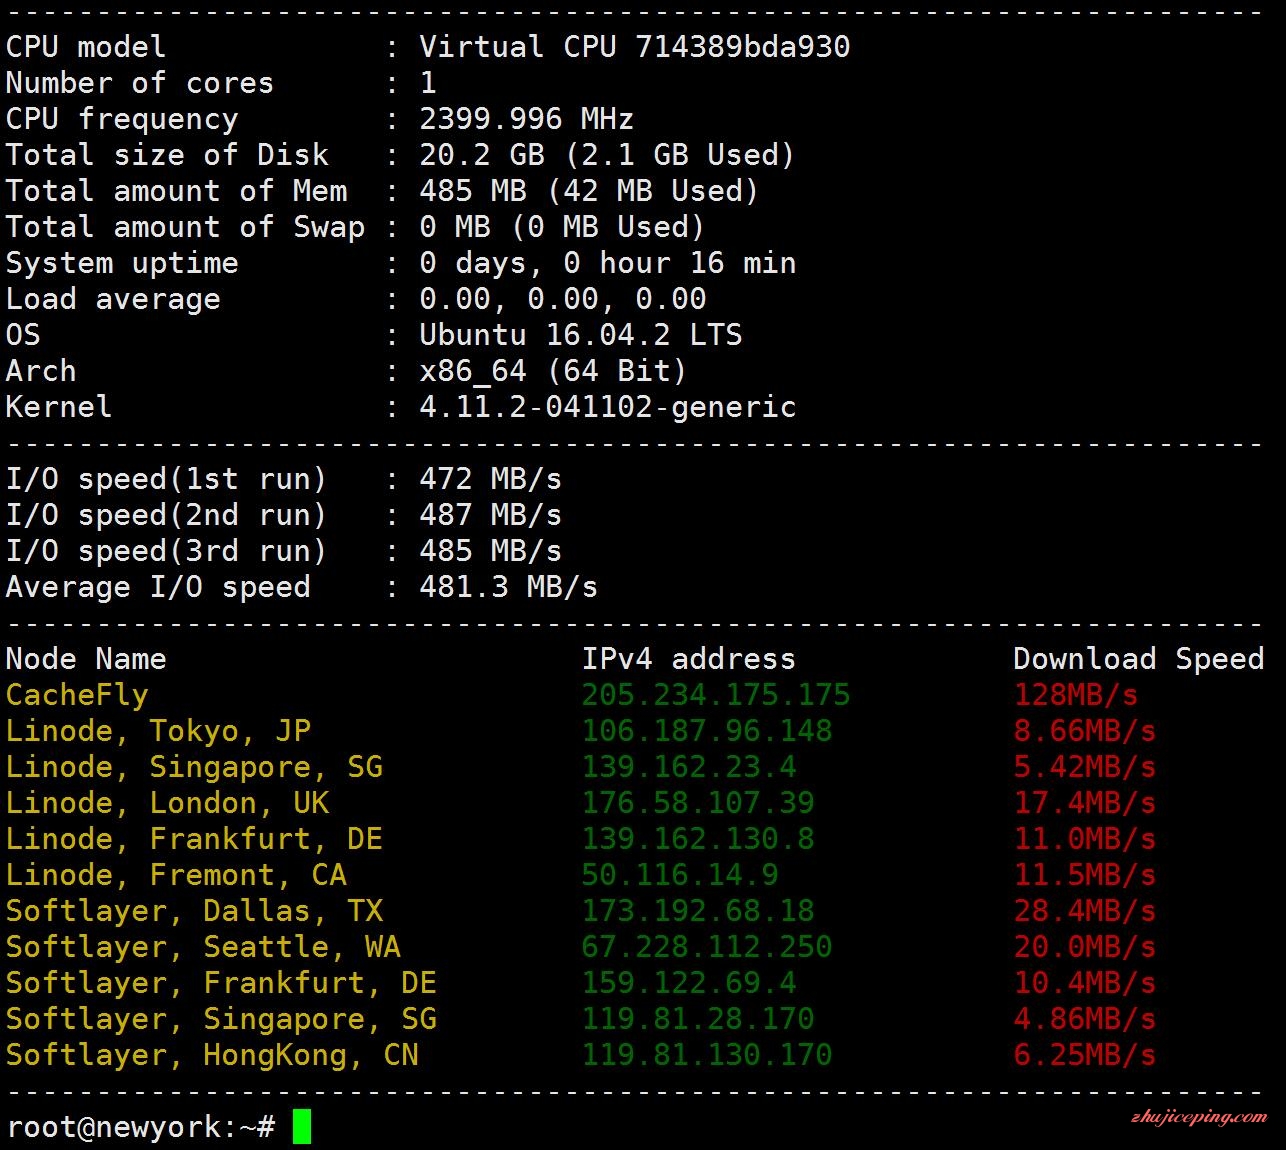This screenshot has width=1286, height=1150.
Task: Select the IP address 176.58.107.39
Action: pos(698,803)
